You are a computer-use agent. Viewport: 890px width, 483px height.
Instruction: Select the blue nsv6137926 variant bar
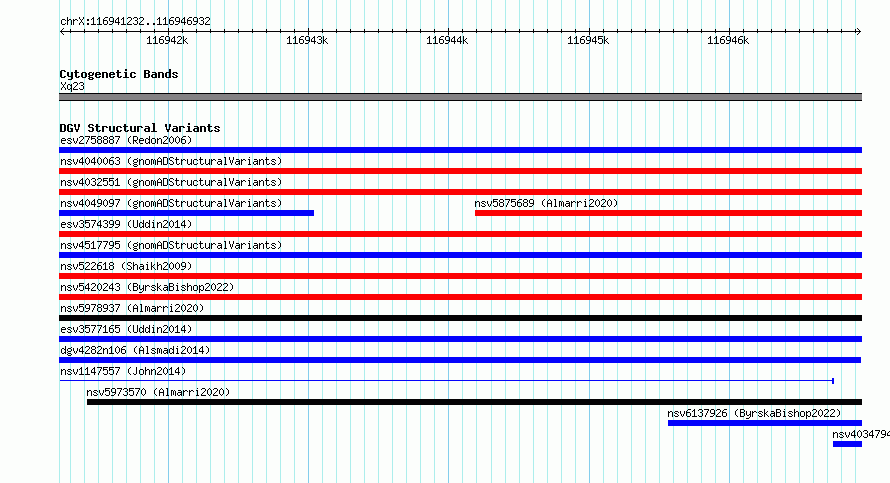(x=765, y=423)
